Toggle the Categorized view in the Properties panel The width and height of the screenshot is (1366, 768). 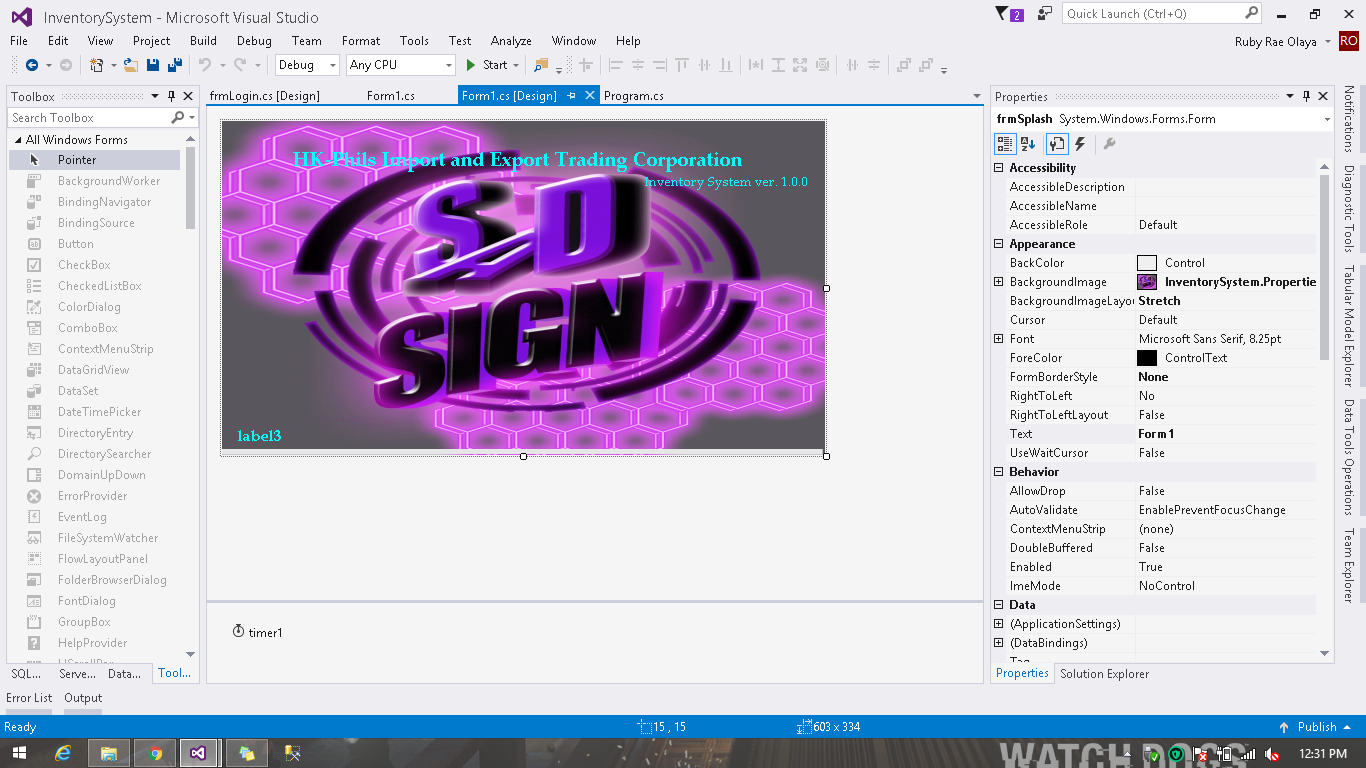click(1004, 143)
